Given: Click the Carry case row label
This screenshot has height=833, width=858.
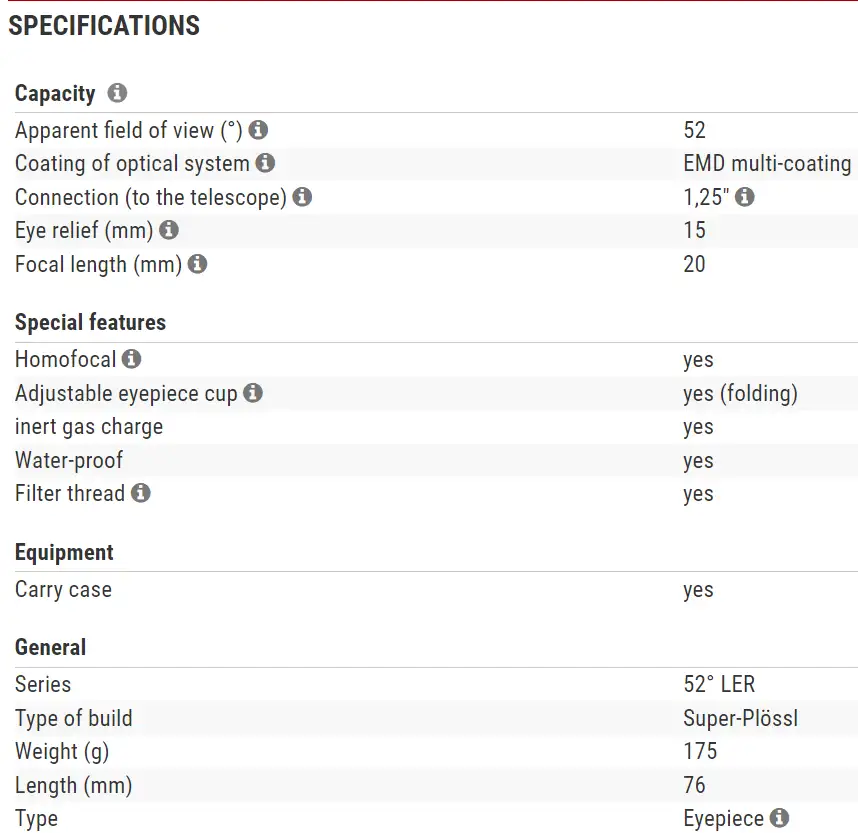Looking at the screenshot, I should (x=63, y=589).
